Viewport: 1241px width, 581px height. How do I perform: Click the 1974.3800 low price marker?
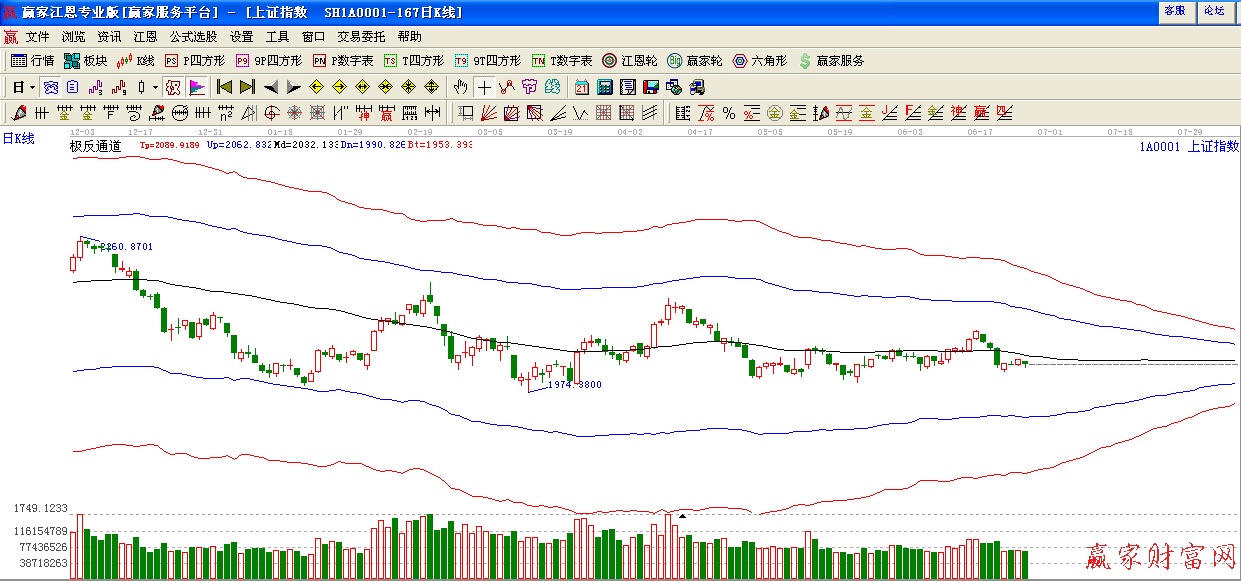[574, 384]
